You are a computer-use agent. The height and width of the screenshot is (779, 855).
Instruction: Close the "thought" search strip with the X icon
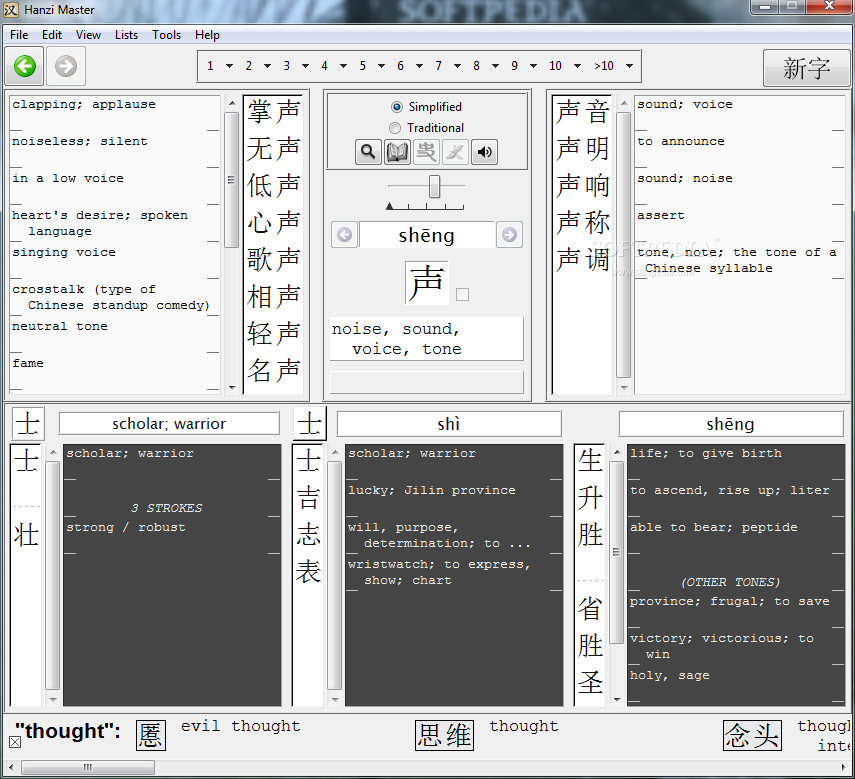[15, 742]
